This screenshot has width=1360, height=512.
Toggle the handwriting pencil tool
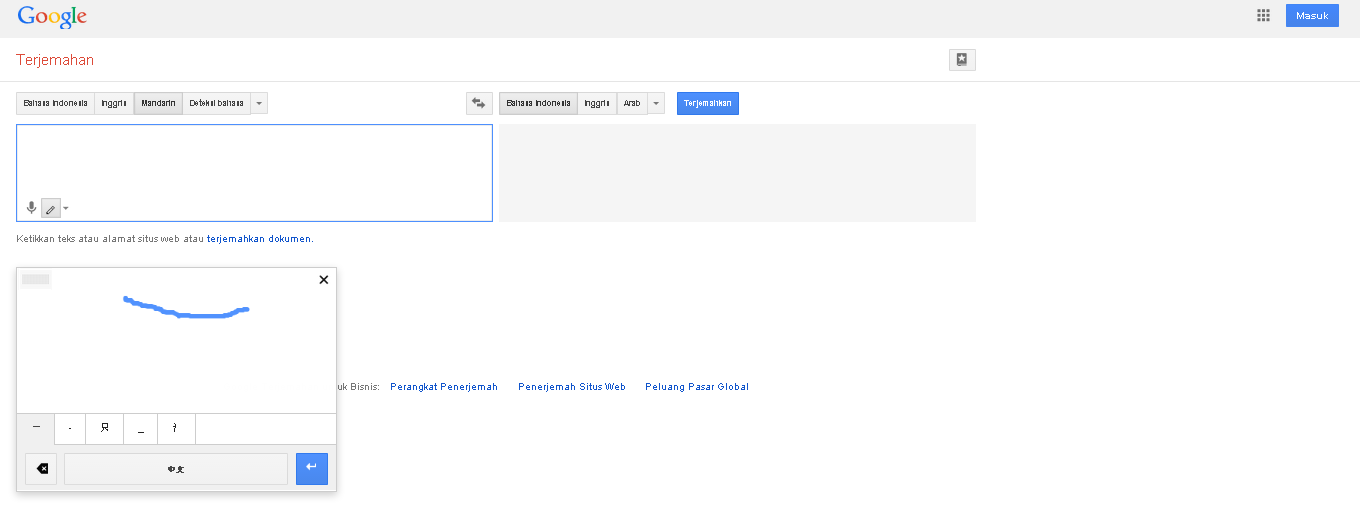(50, 208)
